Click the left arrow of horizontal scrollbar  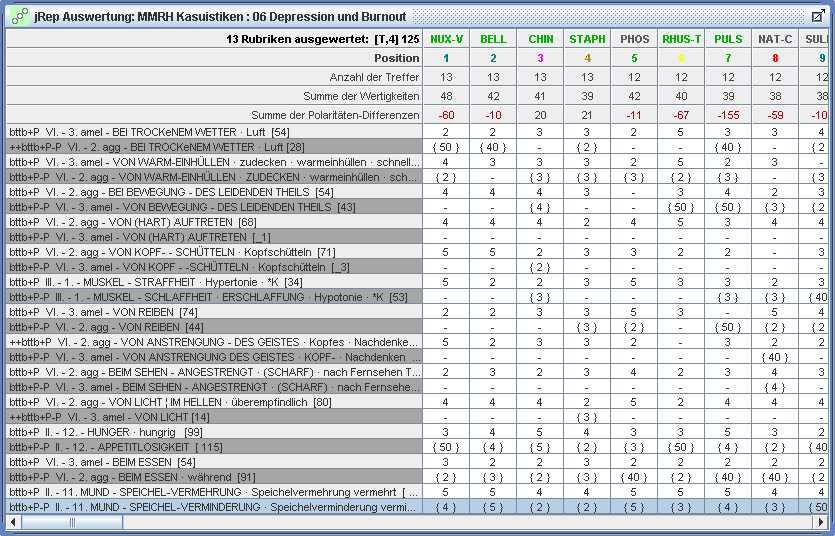(x=14, y=521)
